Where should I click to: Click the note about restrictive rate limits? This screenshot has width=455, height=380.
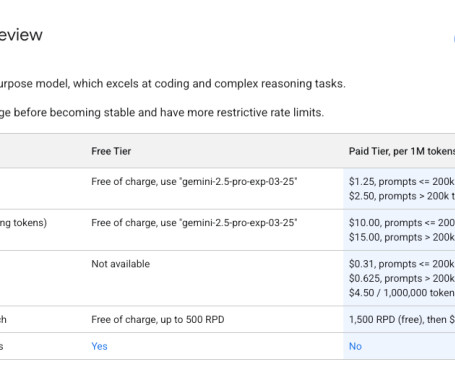[162, 113]
